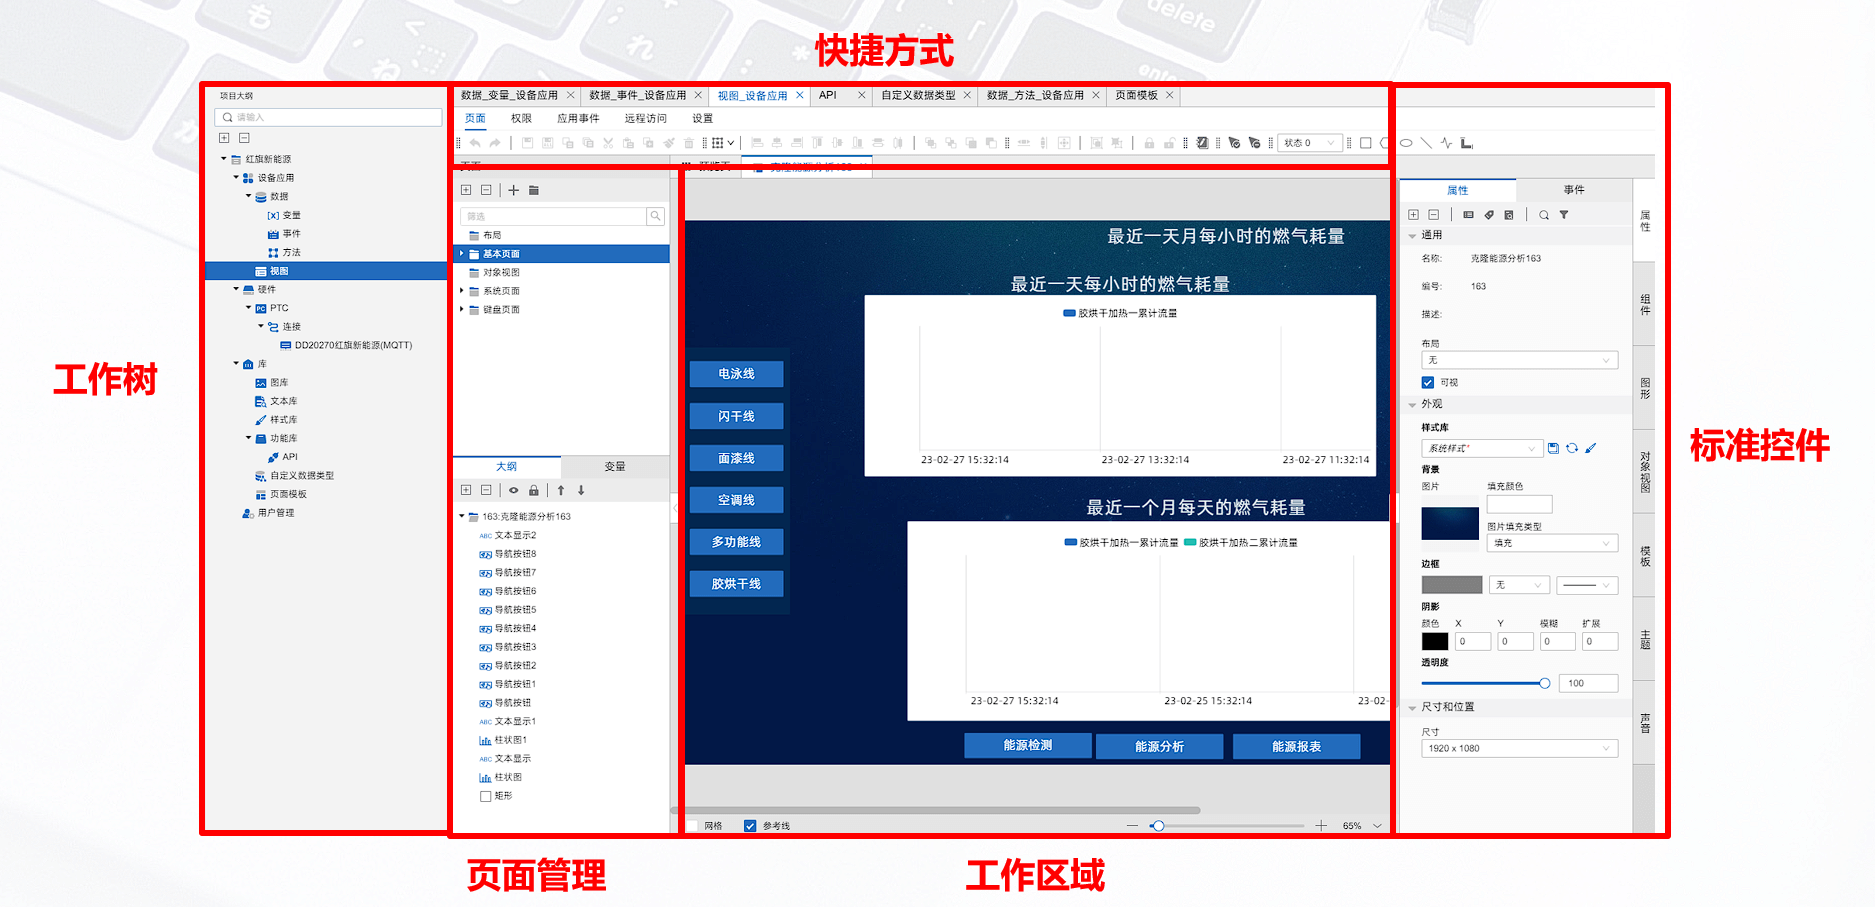This screenshot has height=907, width=1875.
Task: Select the API tab at the top
Action: (x=827, y=95)
